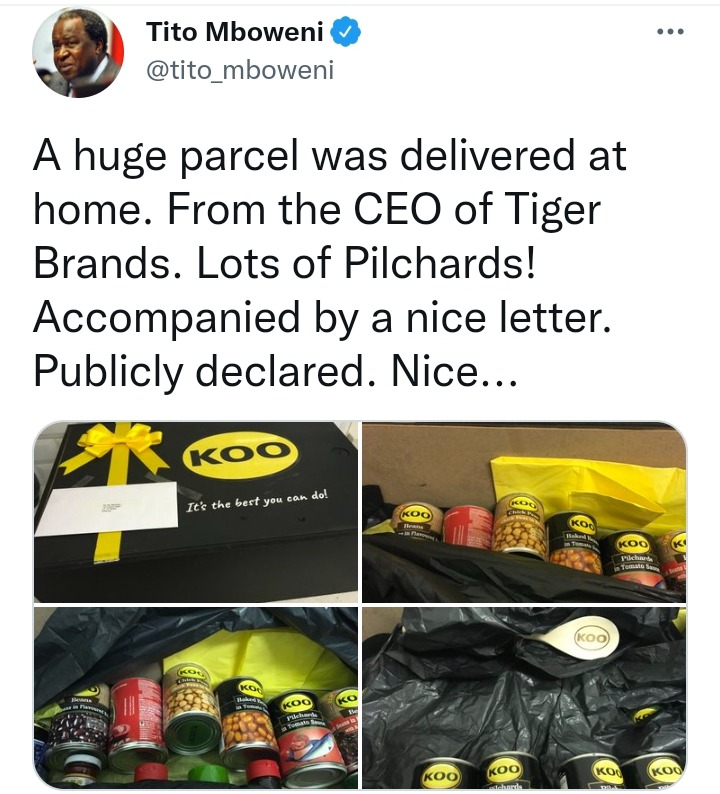View the top-right photo of cans in the box

click(x=524, y=512)
